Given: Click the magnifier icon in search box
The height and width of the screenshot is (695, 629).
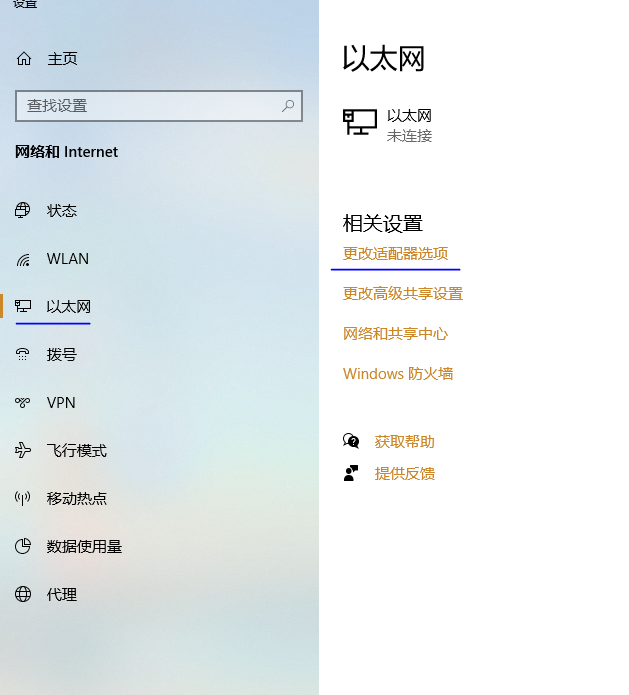Looking at the screenshot, I should pos(288,105).
